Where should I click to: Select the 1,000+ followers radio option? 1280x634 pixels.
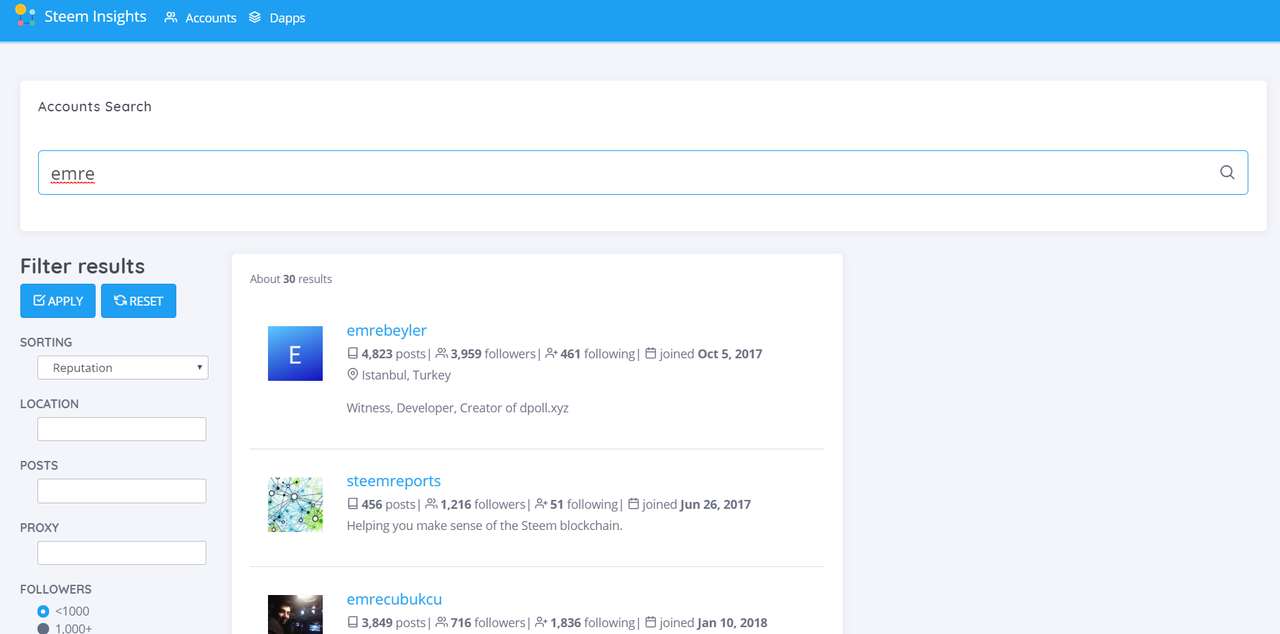tap(43, 629)
